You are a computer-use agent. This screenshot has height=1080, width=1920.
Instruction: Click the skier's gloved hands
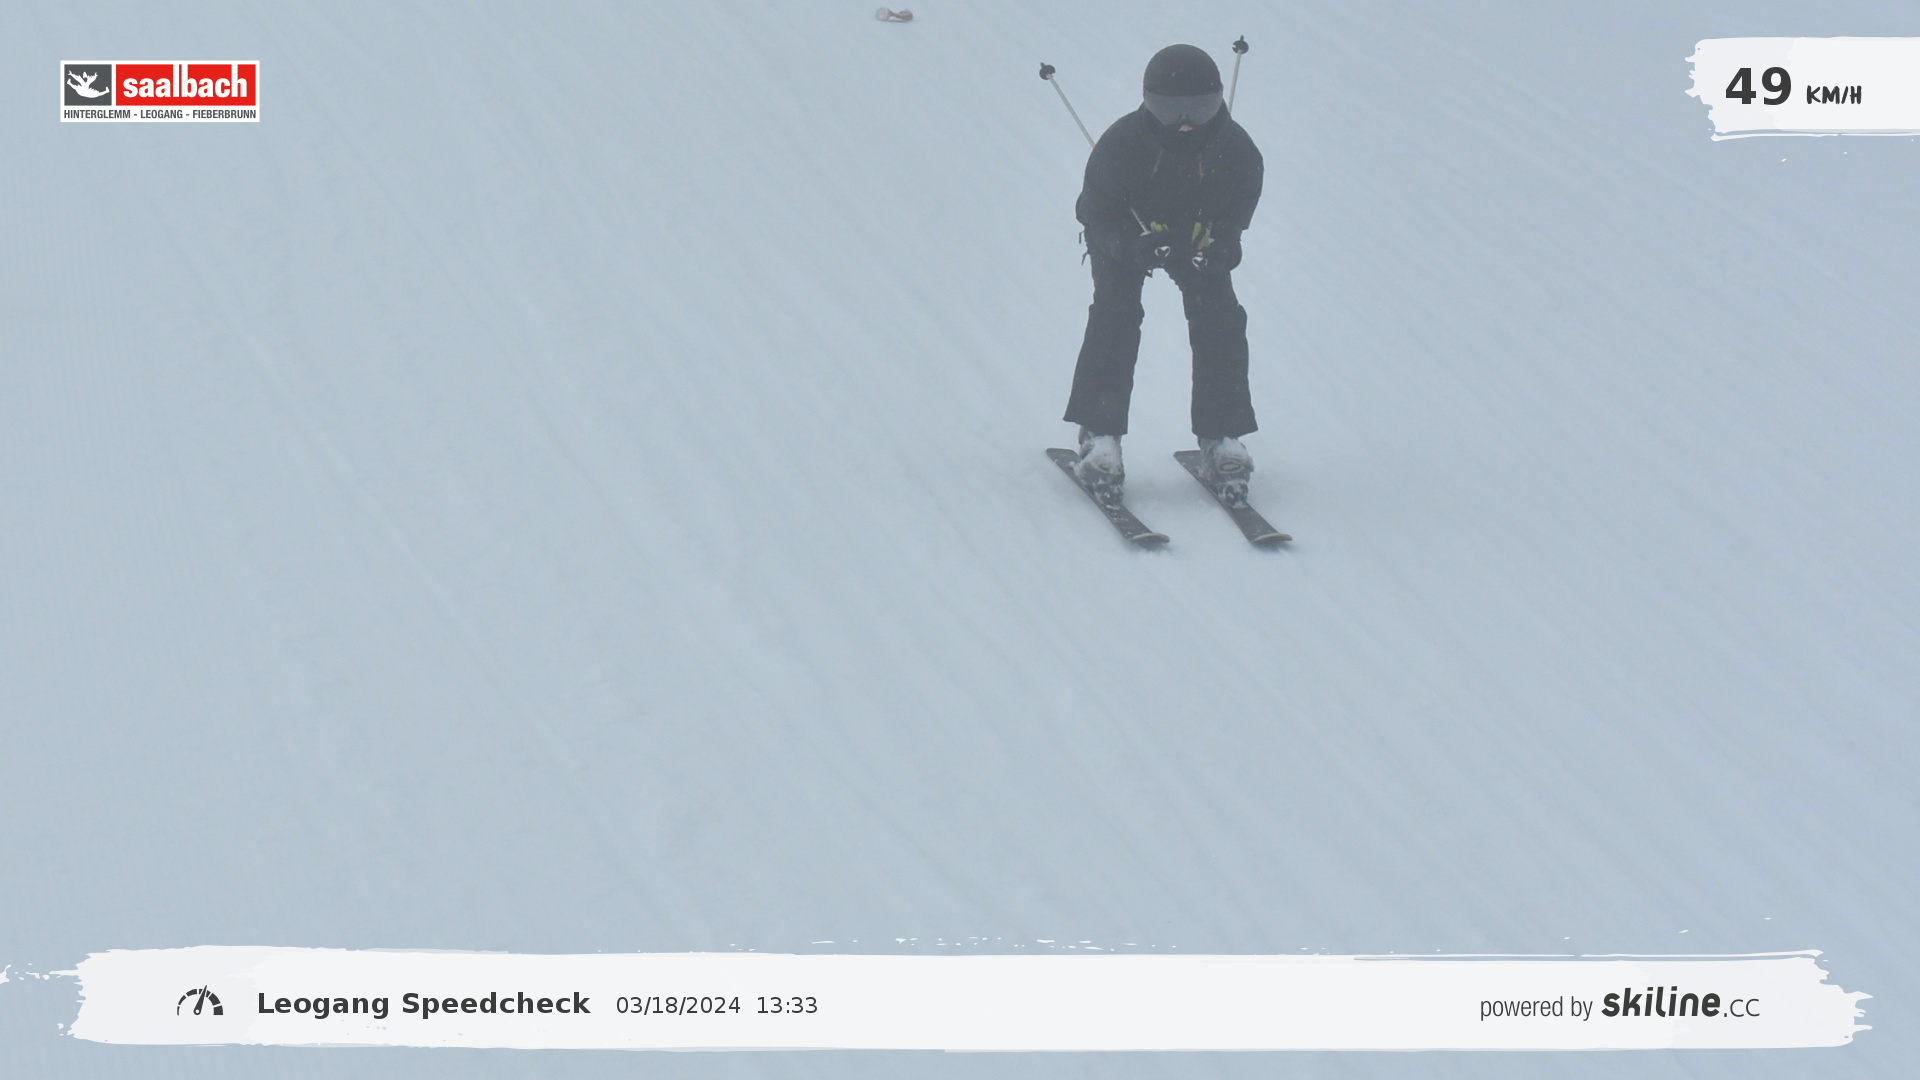coord(1178,248)
